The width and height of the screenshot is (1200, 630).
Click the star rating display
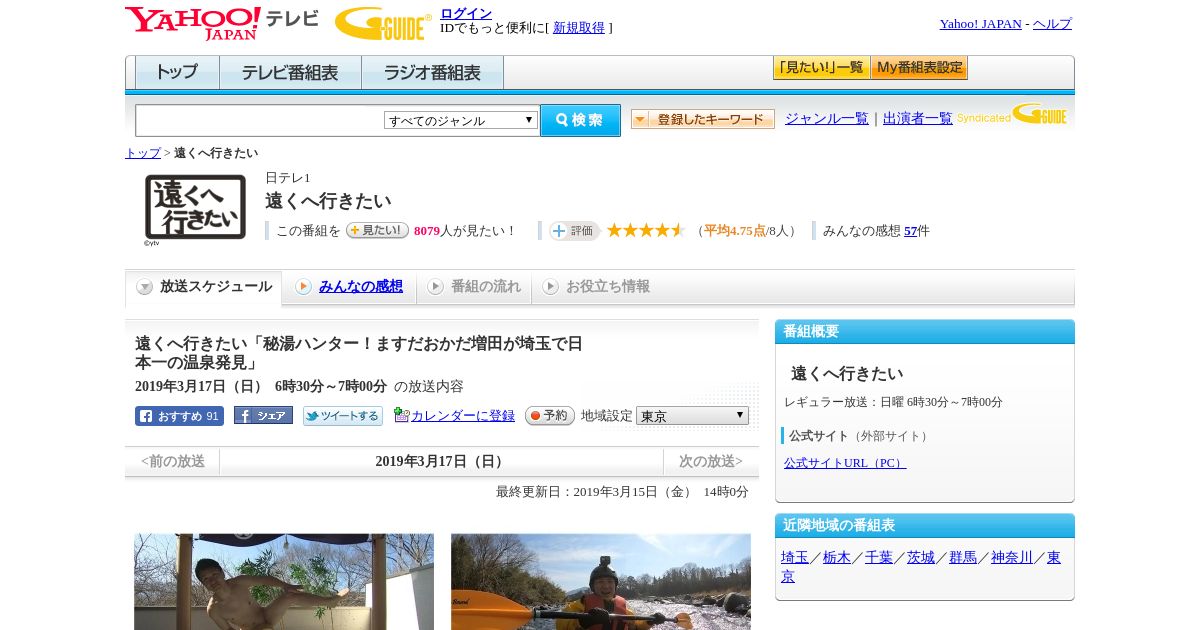coord(646,230)
